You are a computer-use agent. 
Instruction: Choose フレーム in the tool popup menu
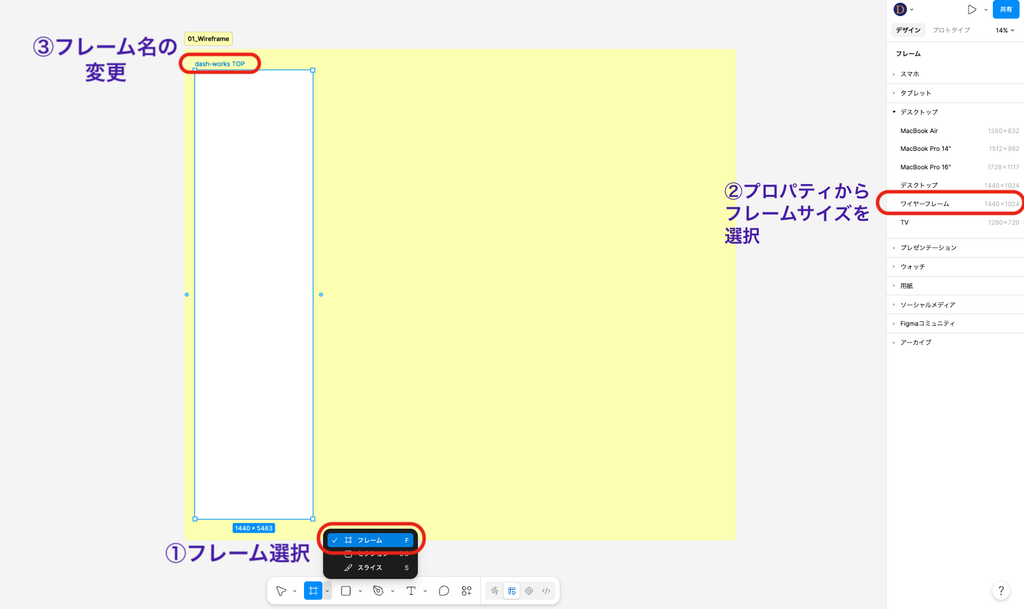(x=370, y=540)
